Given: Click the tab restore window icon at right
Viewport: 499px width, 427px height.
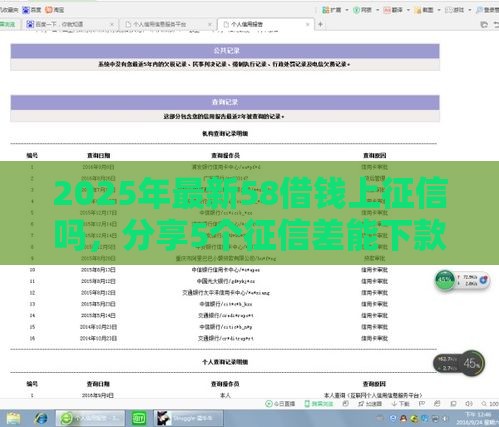Looking at the screenshot, I should 484,24.
